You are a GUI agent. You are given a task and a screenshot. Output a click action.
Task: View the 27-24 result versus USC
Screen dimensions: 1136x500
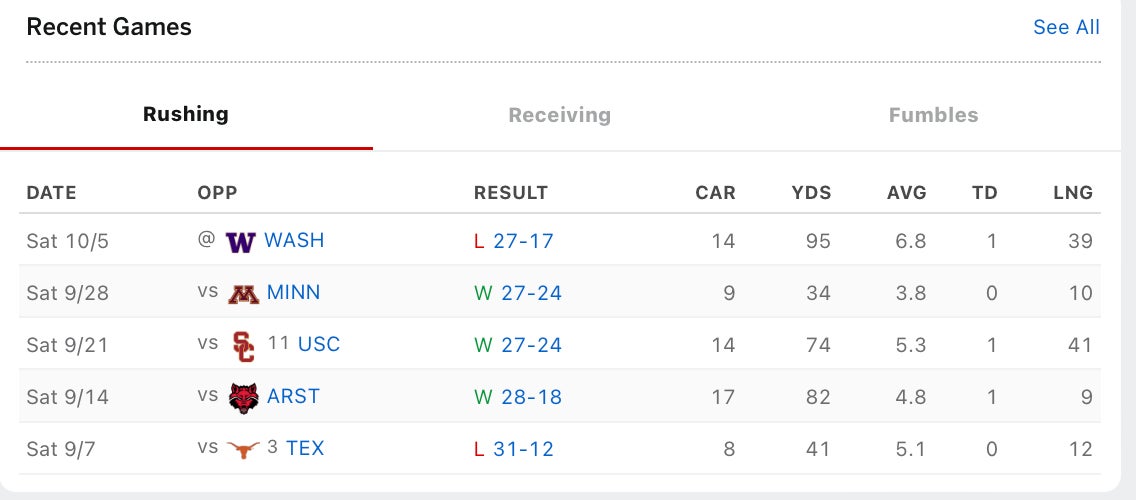tap(527, 345)
